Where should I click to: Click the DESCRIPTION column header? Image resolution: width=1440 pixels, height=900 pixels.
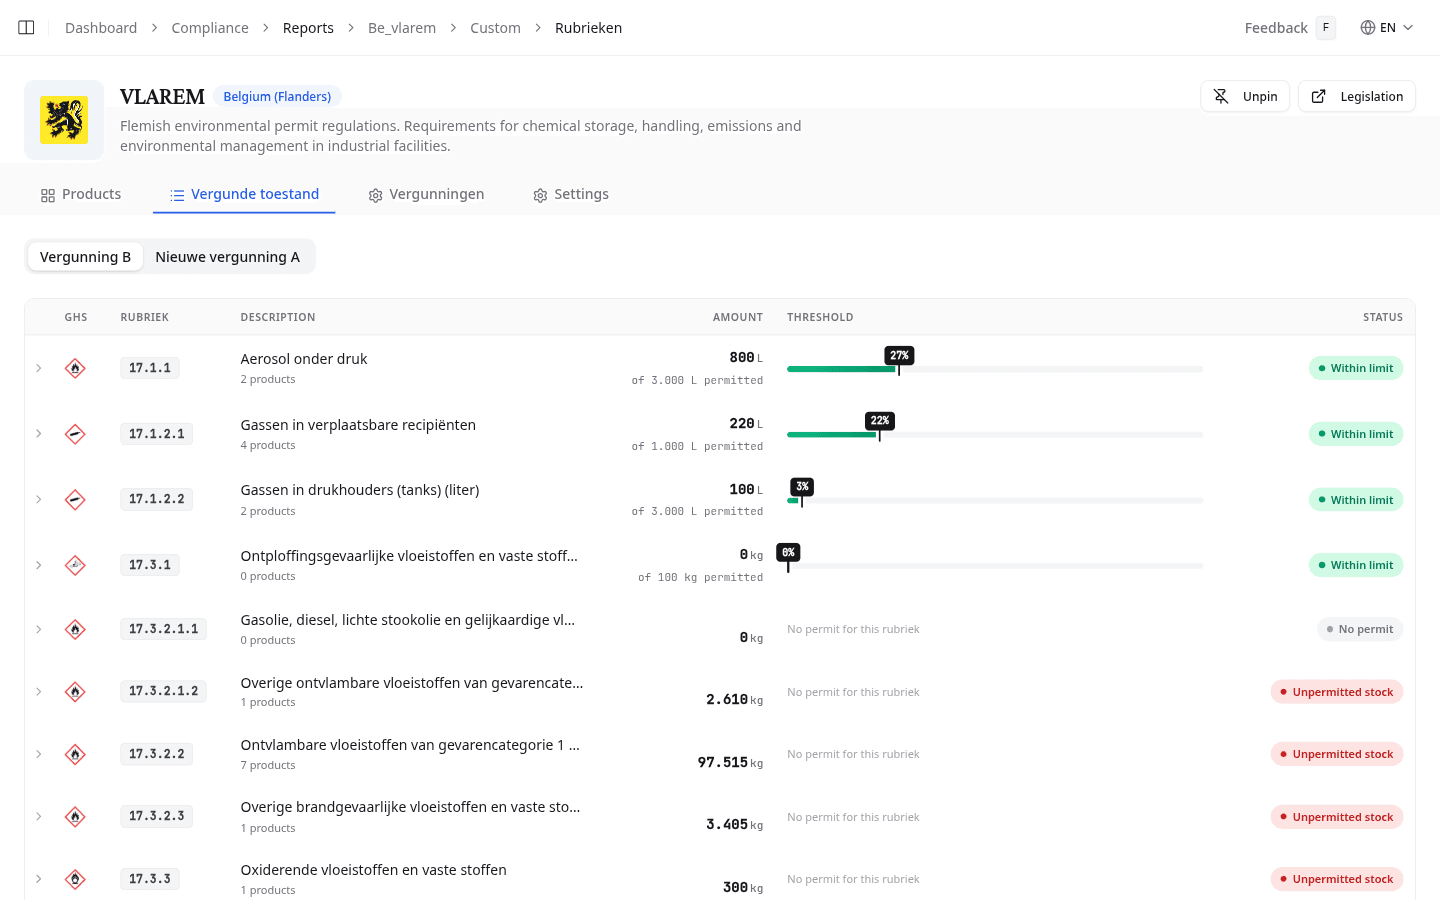[278, 317]
